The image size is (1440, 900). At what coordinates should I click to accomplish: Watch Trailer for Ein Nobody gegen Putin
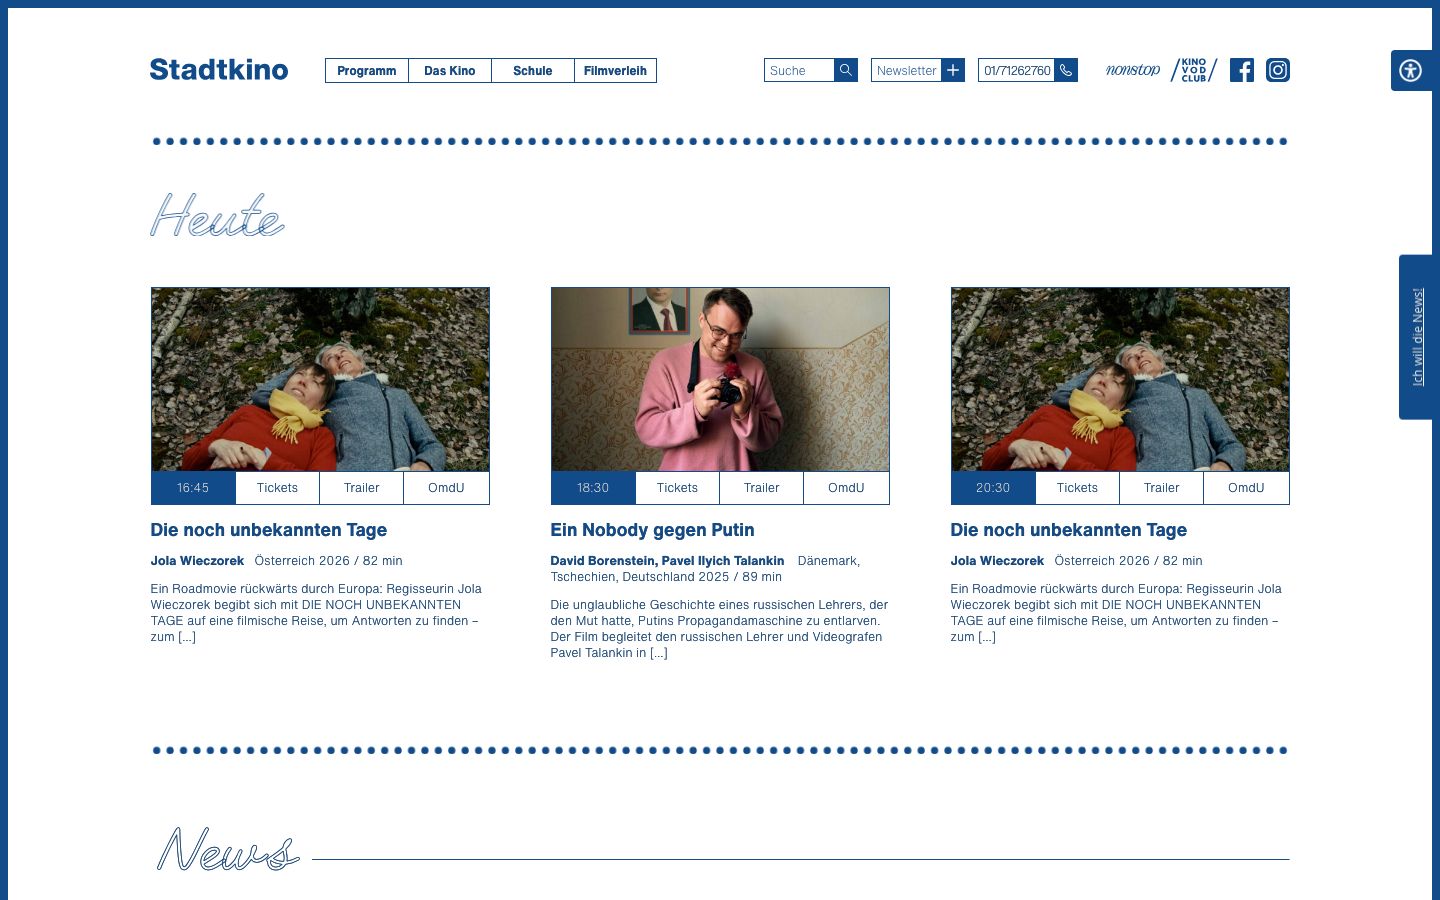point(761,488)
